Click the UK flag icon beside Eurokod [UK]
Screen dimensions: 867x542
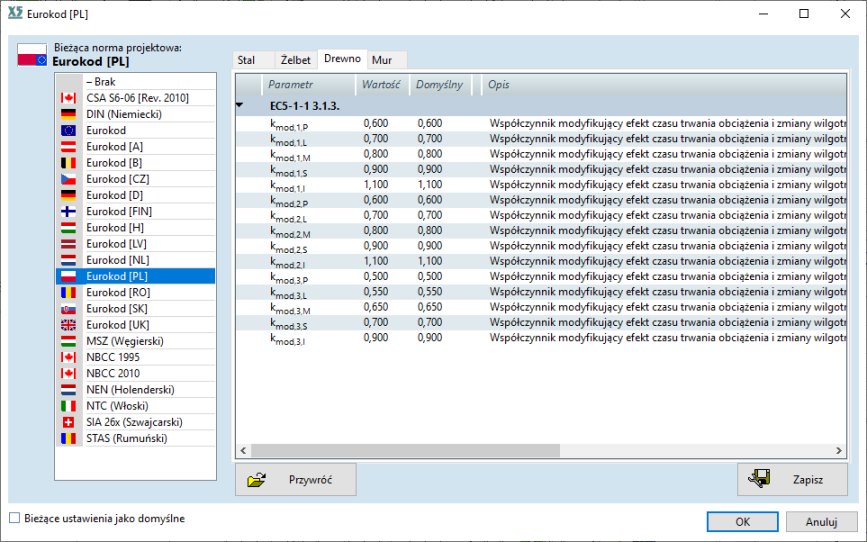(x=68, y=324)
